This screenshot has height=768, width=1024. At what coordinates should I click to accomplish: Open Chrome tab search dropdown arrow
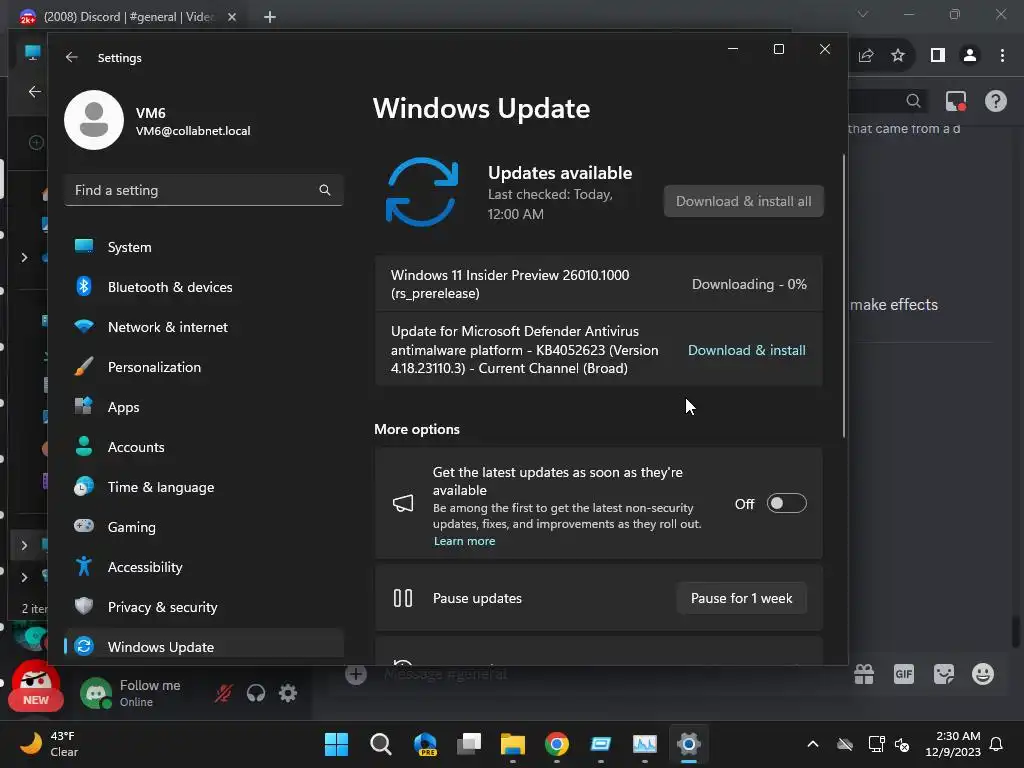tap(863, 14)
